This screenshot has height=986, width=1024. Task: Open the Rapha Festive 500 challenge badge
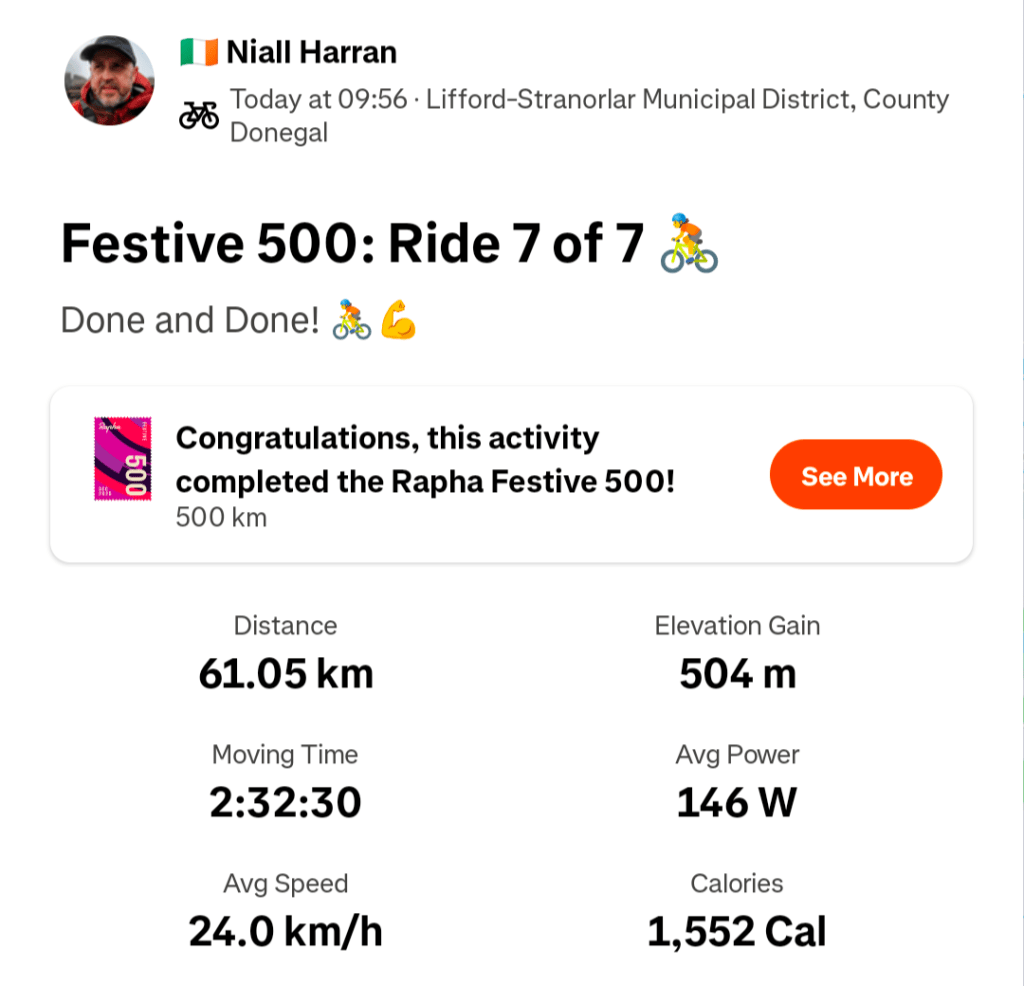[x=122, y=459]
